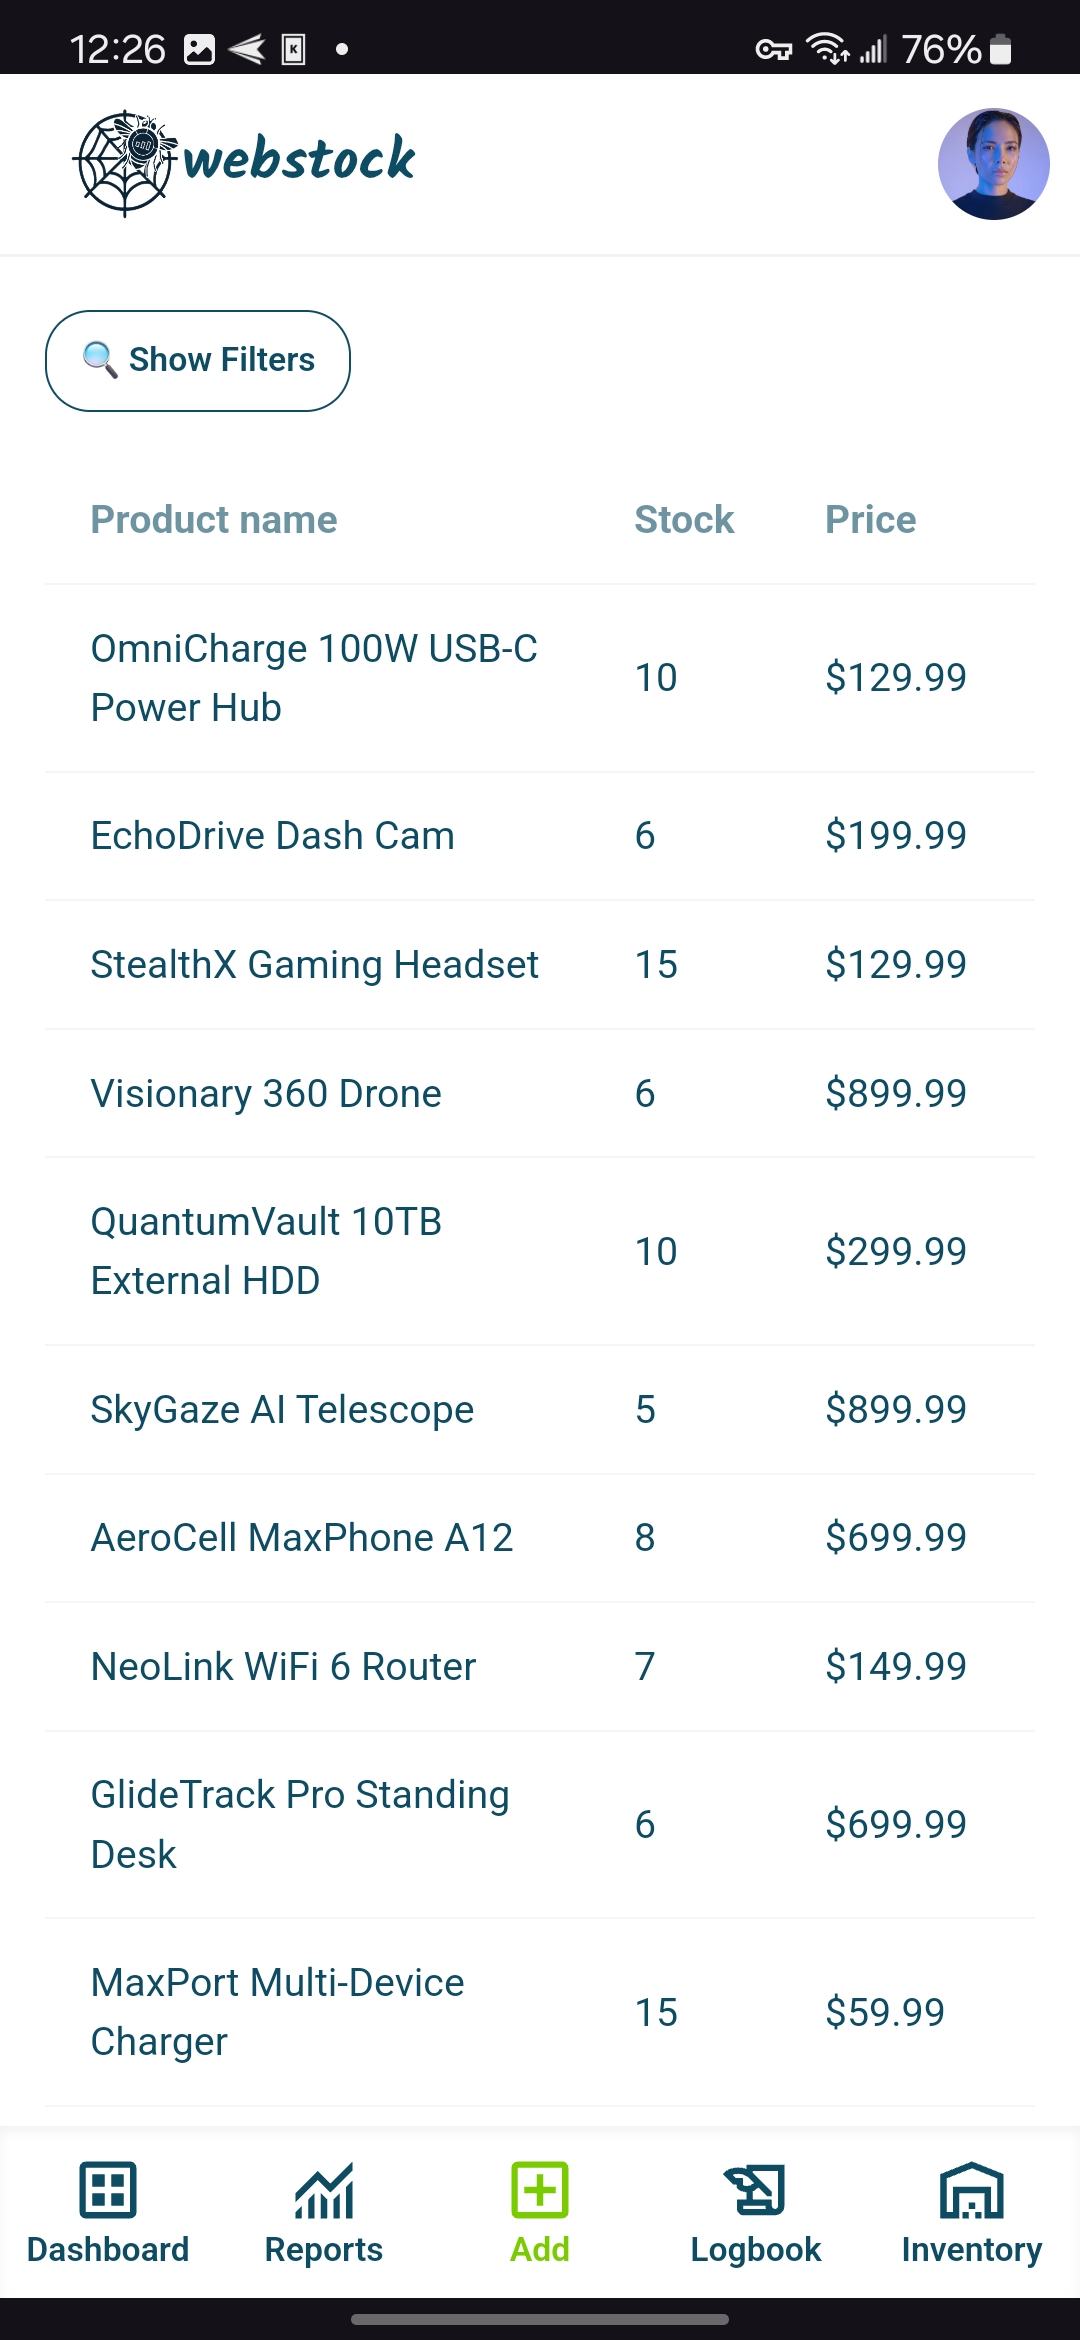This screenshot has height=2340, width=1080.
Task: Sort by the Stock column header
Action: [x=684, y=520]
